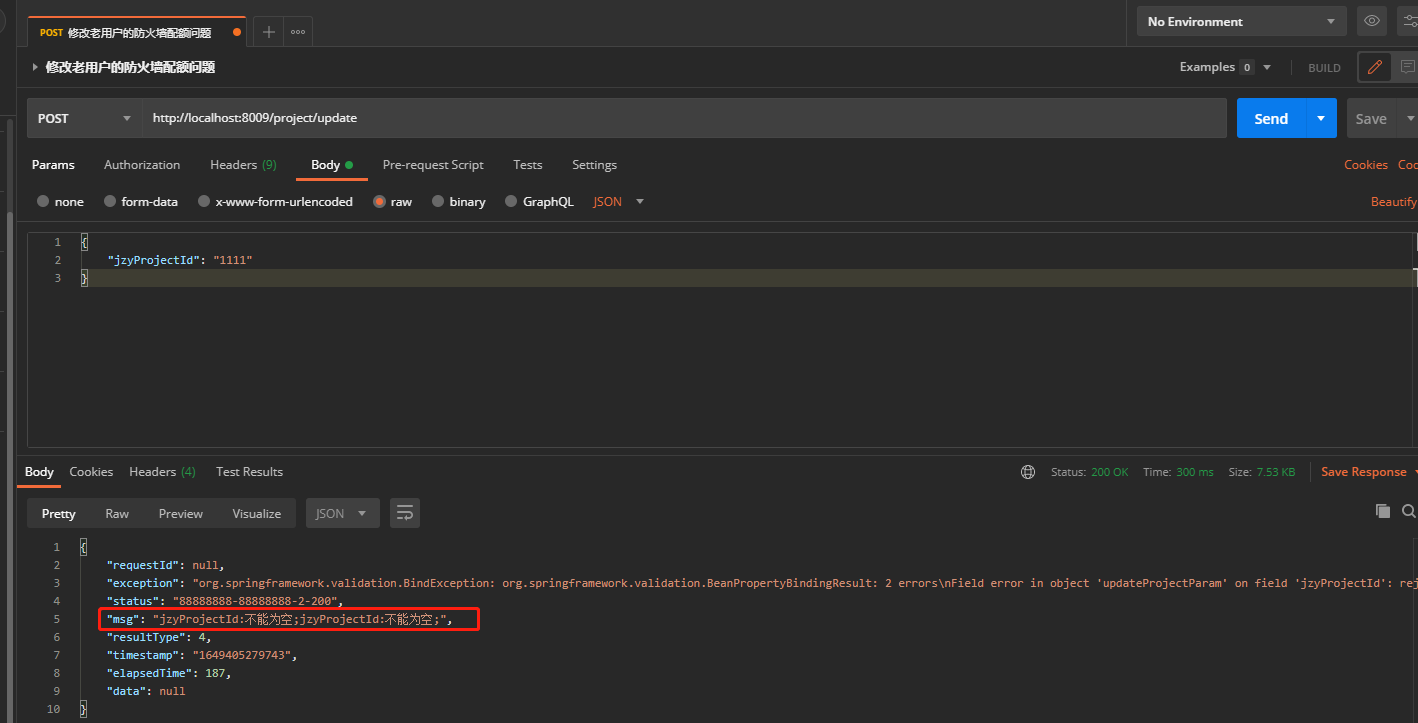Click the Time: 300 ms text

tap(1178, 472)
